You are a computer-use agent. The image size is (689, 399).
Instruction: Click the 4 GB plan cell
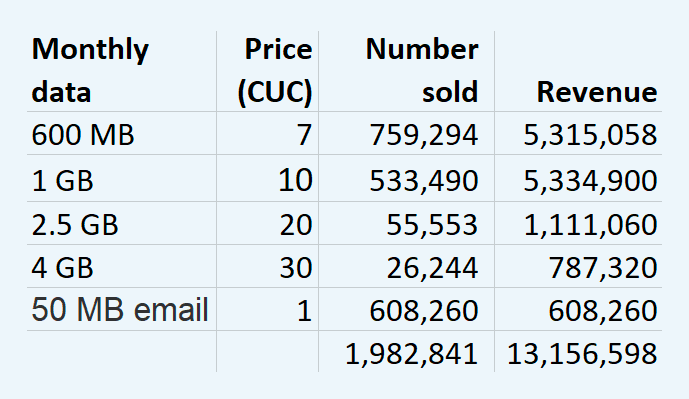coord(122,266)
